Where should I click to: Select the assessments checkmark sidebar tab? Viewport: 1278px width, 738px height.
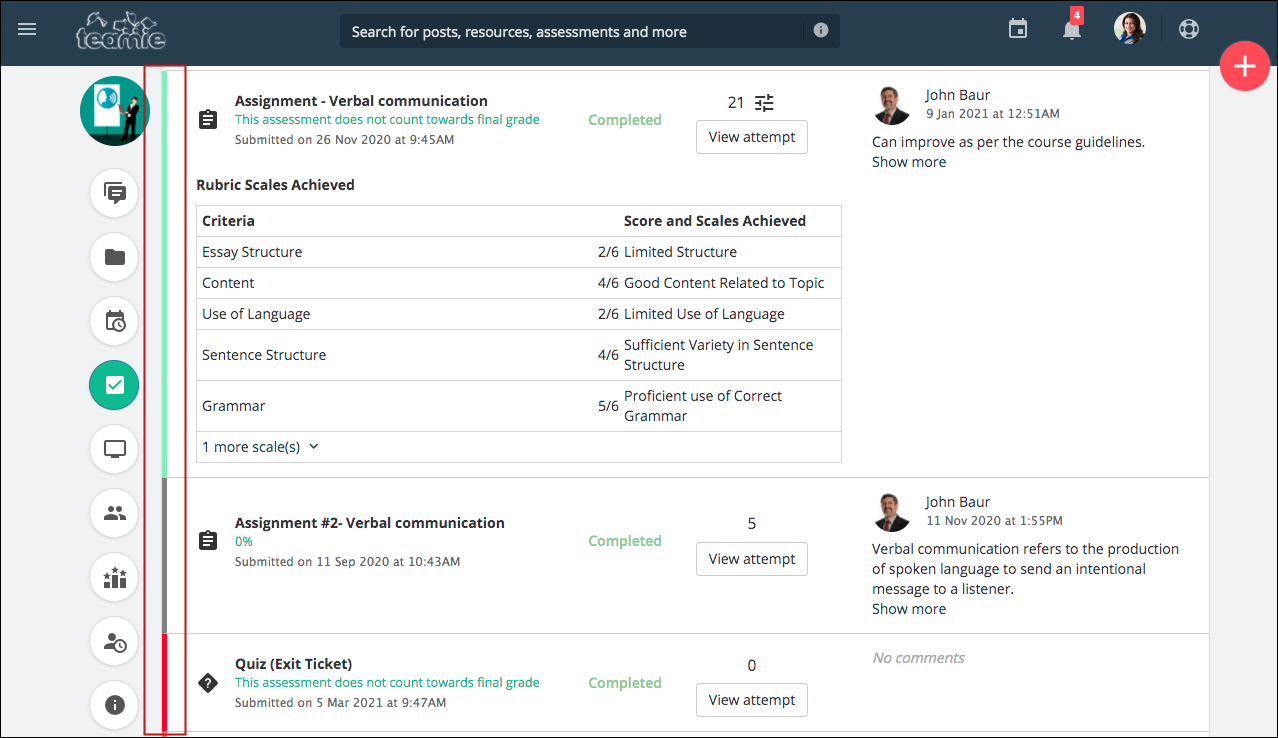click(115, 385)
